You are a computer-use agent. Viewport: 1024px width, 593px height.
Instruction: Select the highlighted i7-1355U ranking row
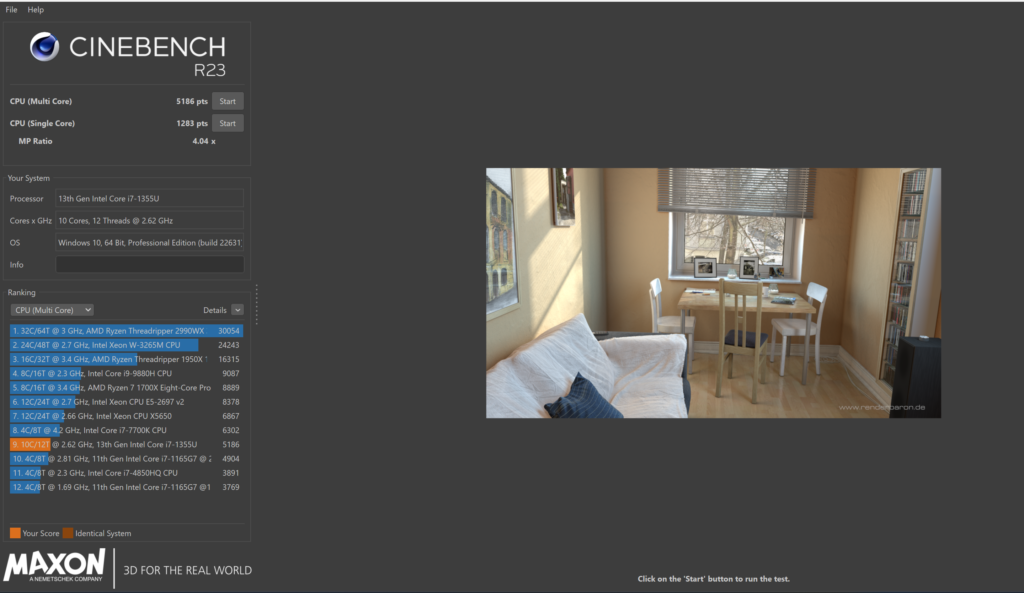[126, 444]
